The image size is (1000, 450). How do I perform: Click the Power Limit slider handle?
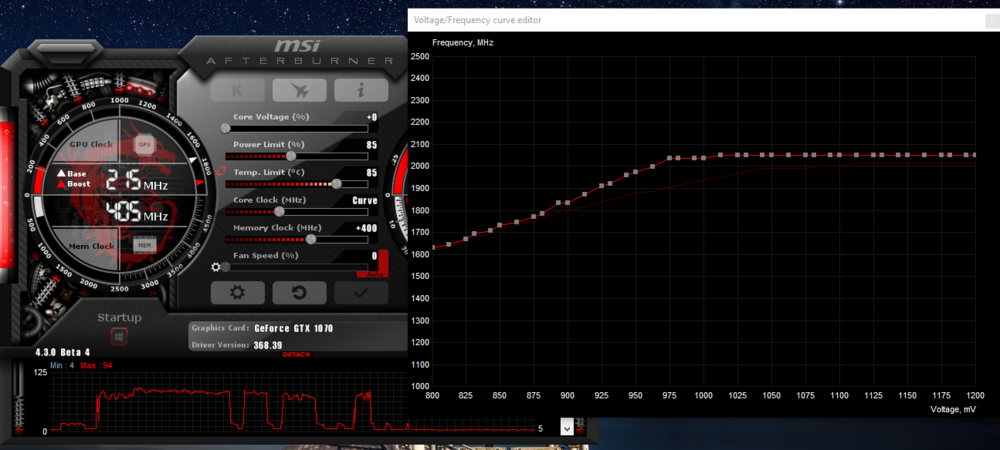tap(291, 156)
